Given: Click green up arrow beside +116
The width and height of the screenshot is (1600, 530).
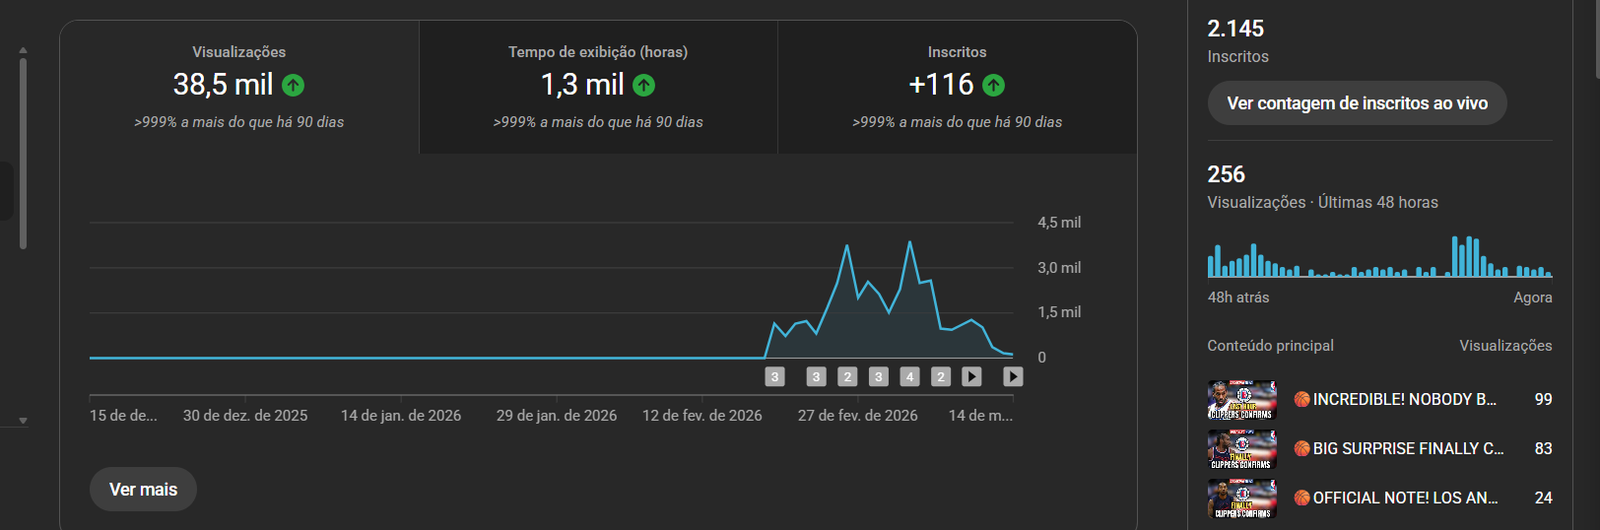Looking at the screenshot, I should pyautogui.click(x=993, y=86).
